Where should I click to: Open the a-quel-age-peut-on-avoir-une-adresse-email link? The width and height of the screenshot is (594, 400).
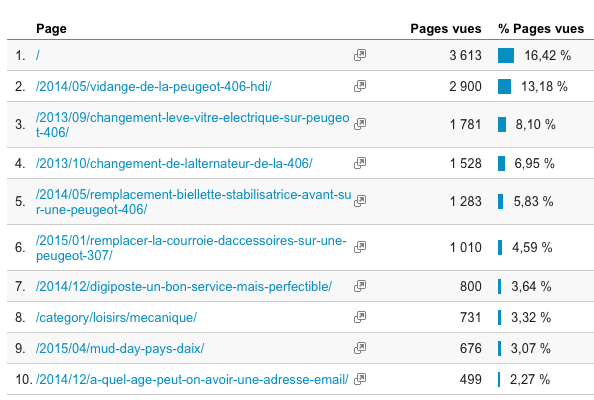[x=192, y=380]
